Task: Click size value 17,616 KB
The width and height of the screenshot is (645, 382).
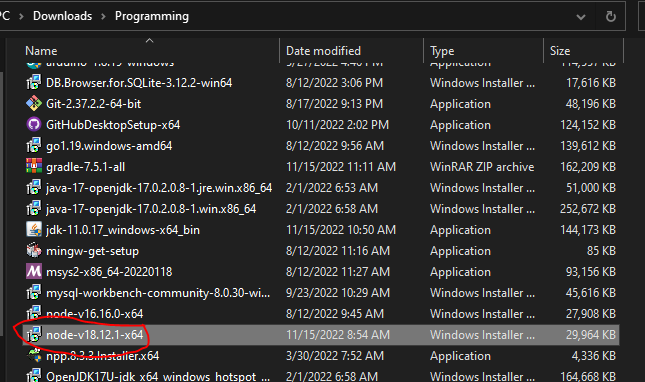Action: pos(591,83)
